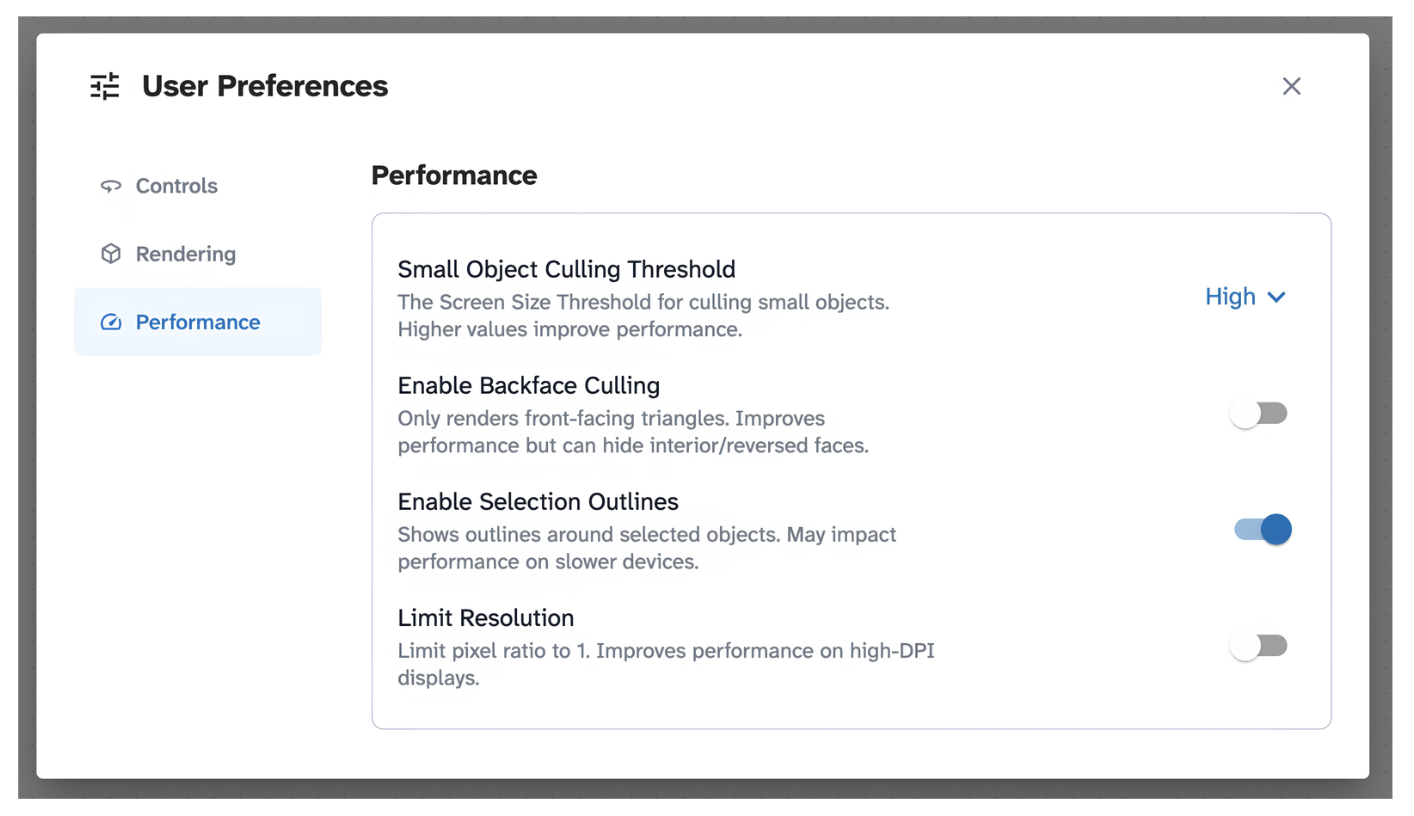Click the sliders icon beside User Preferences
1414x816 pixels.
click(105, 87)
